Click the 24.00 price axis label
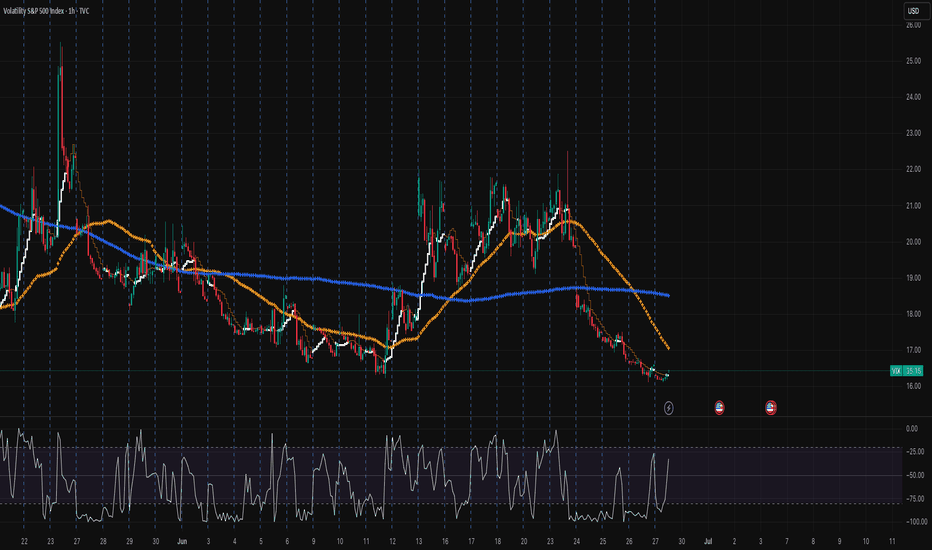The height and width of the screenshot is (550, 932). [x=913, y=97]
